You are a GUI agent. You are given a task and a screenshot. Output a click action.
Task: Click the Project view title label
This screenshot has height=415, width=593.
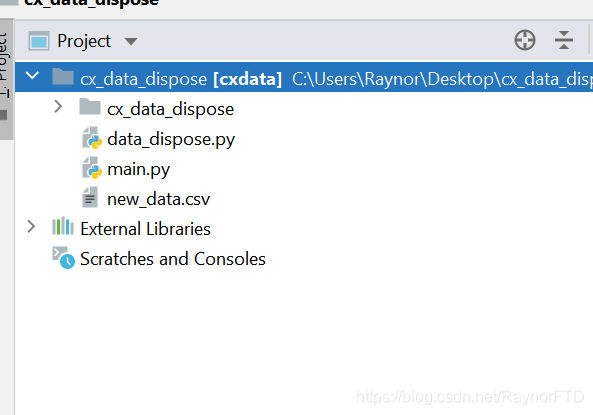click(84, 41)
